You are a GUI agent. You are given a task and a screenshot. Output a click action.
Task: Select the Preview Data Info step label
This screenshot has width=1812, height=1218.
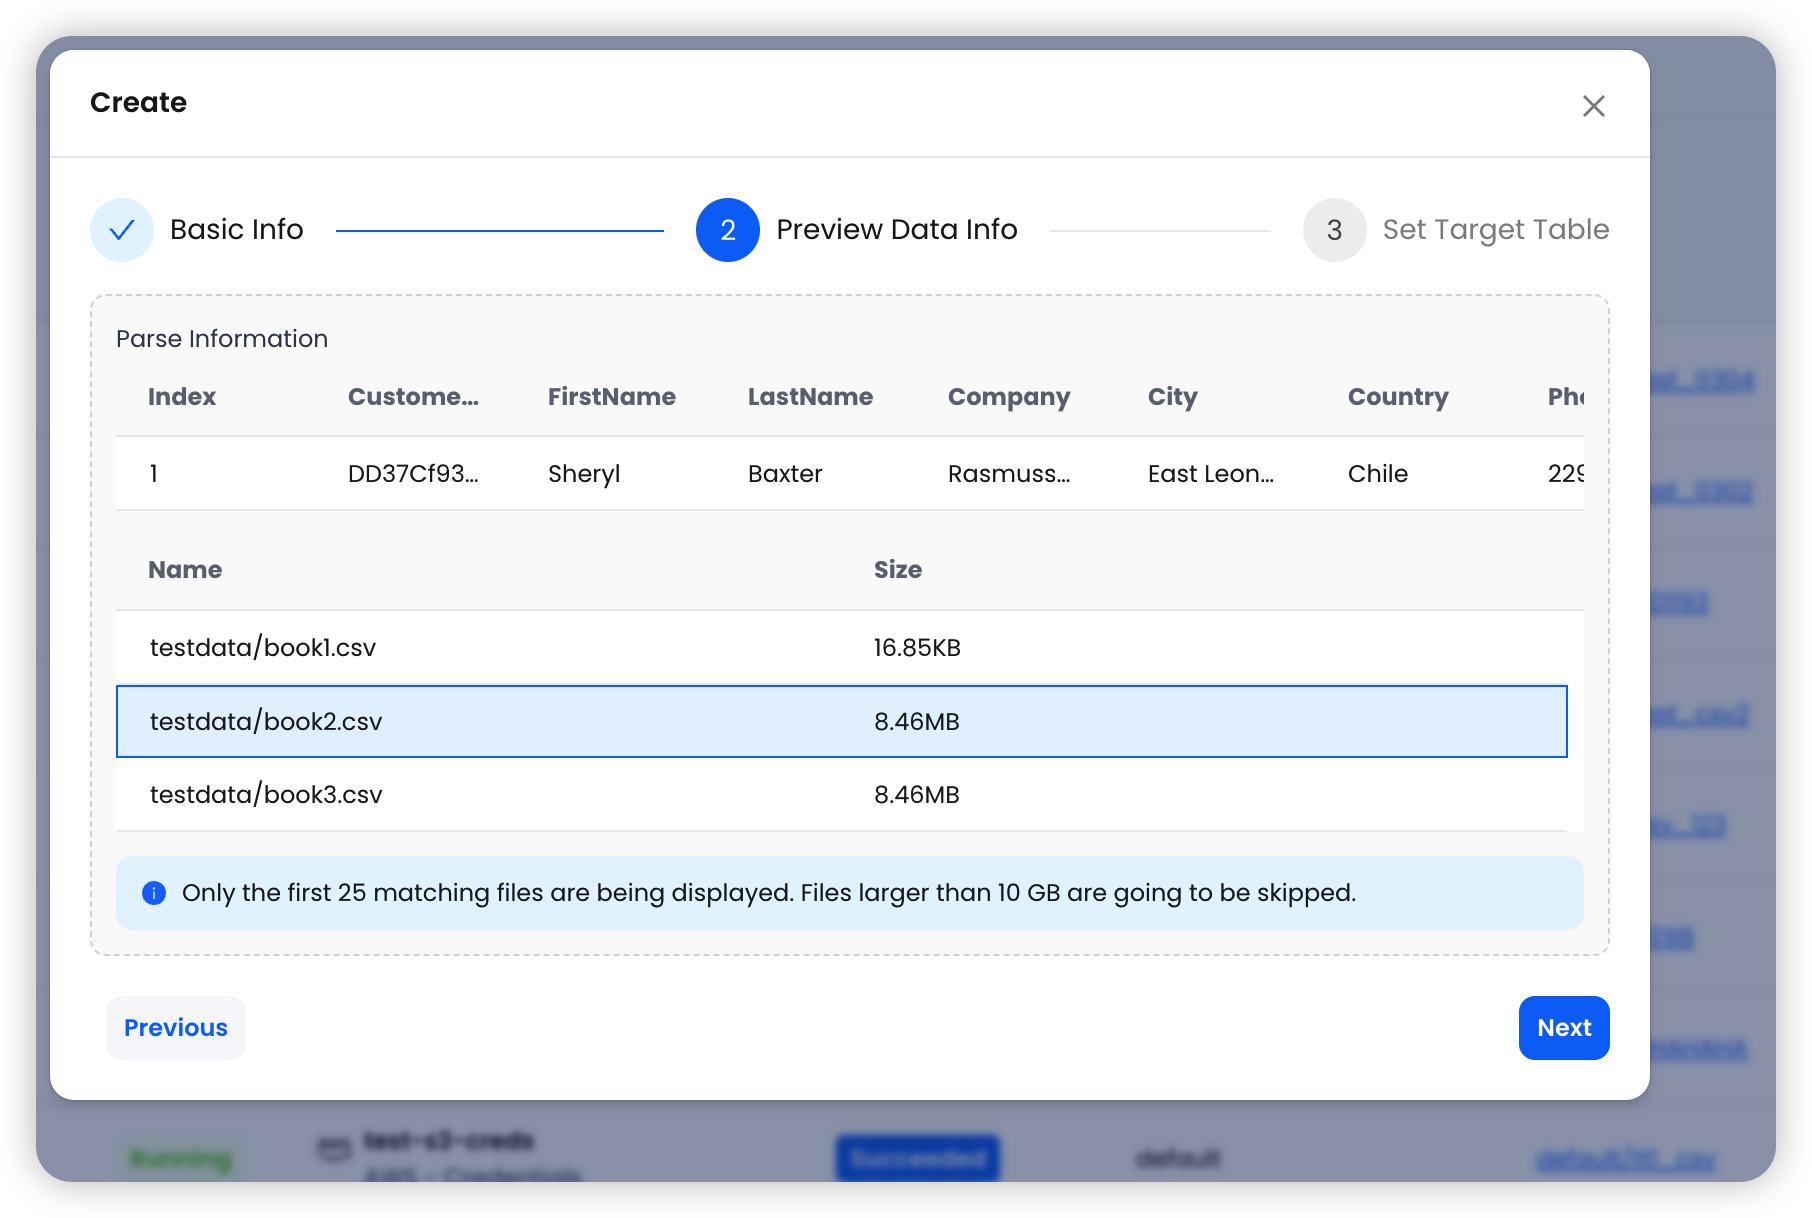(896, 230)
